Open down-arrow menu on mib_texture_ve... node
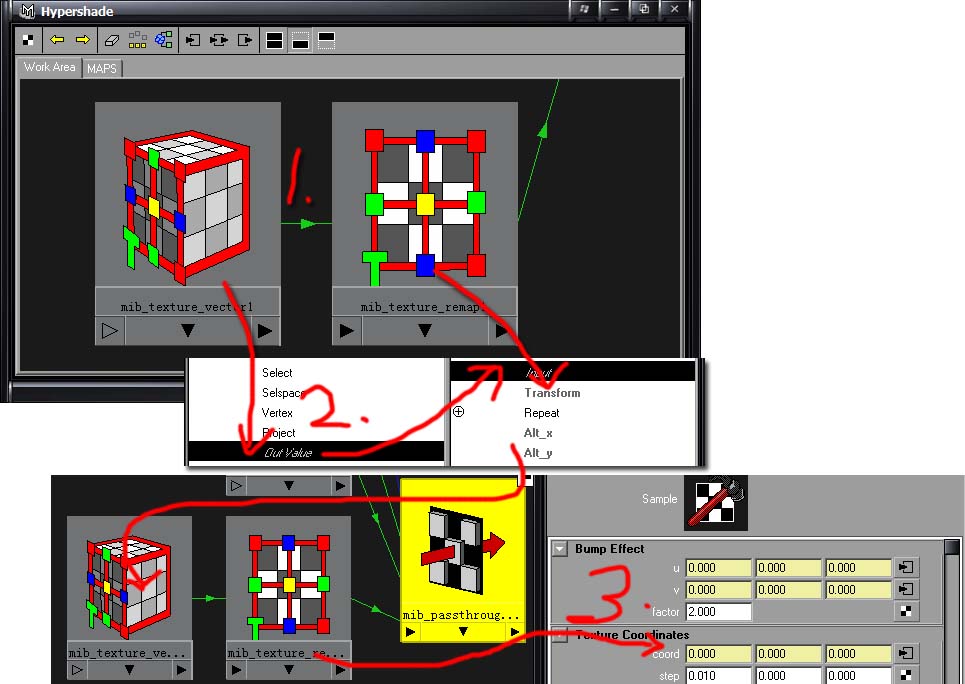Screen dimensions: 965x684 coord(129,670)
